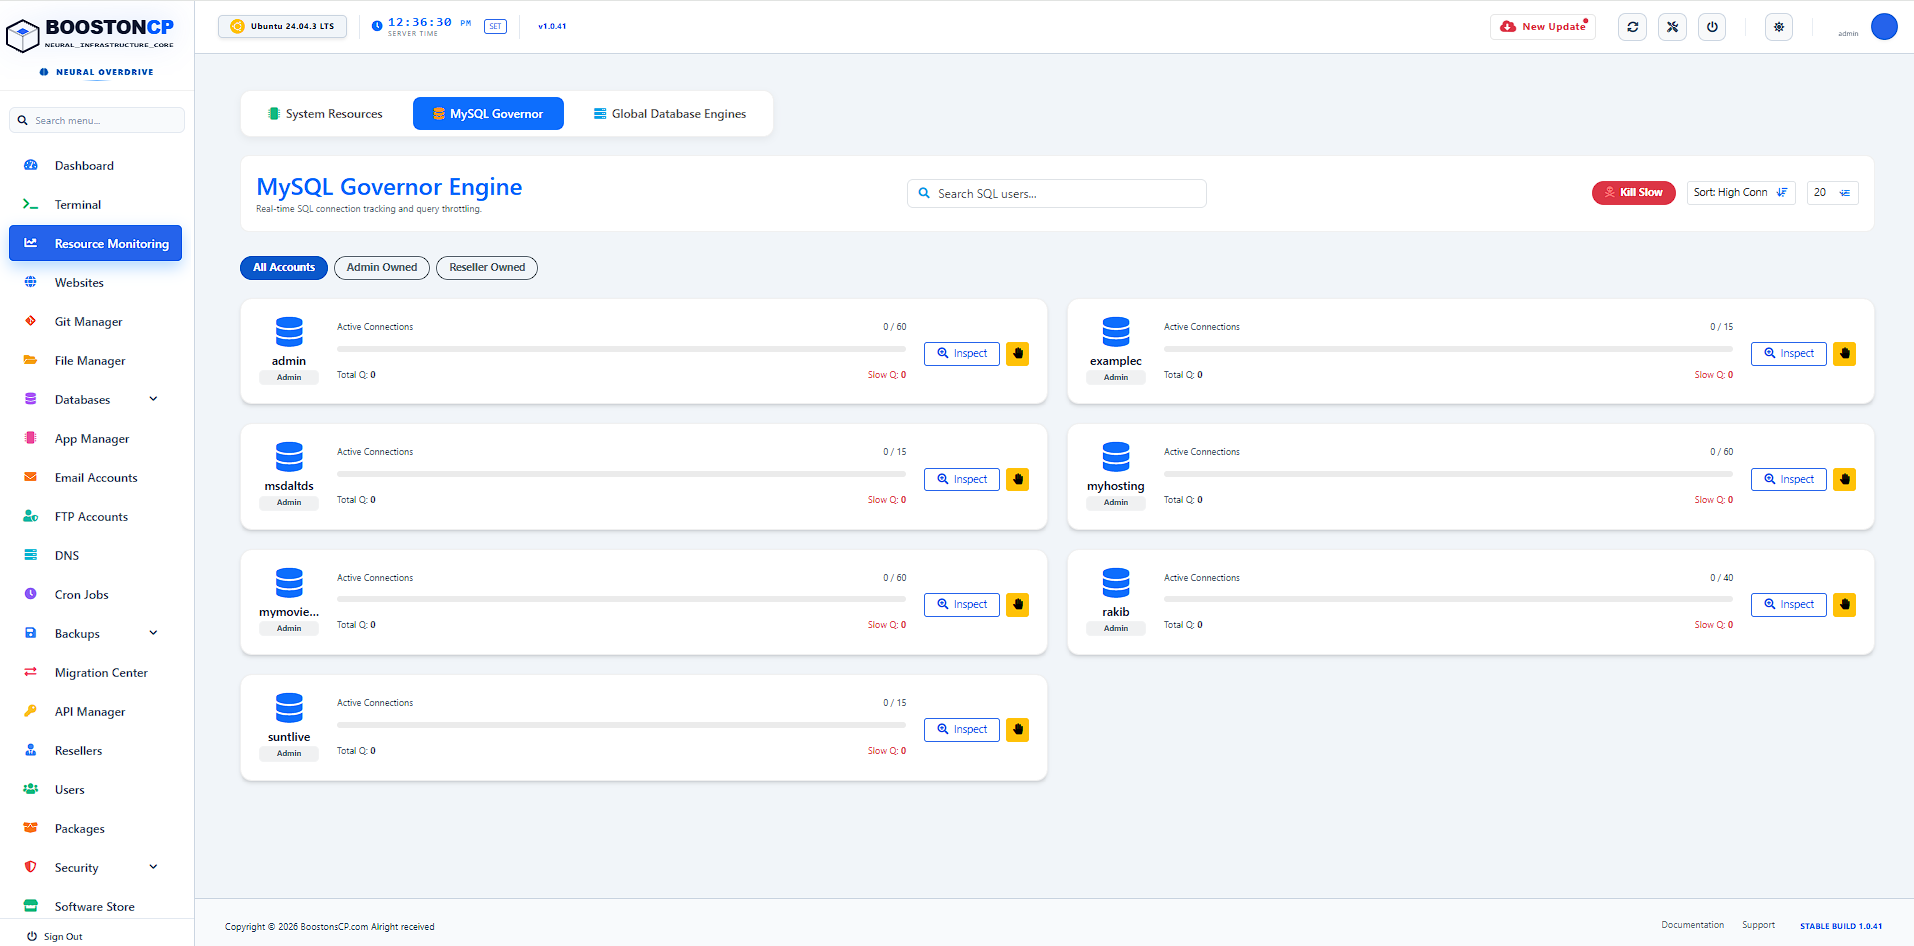The image size is (1914, 946).
Task: Open the 20 per-page dropdown
Action: [x=1832, y=193]
